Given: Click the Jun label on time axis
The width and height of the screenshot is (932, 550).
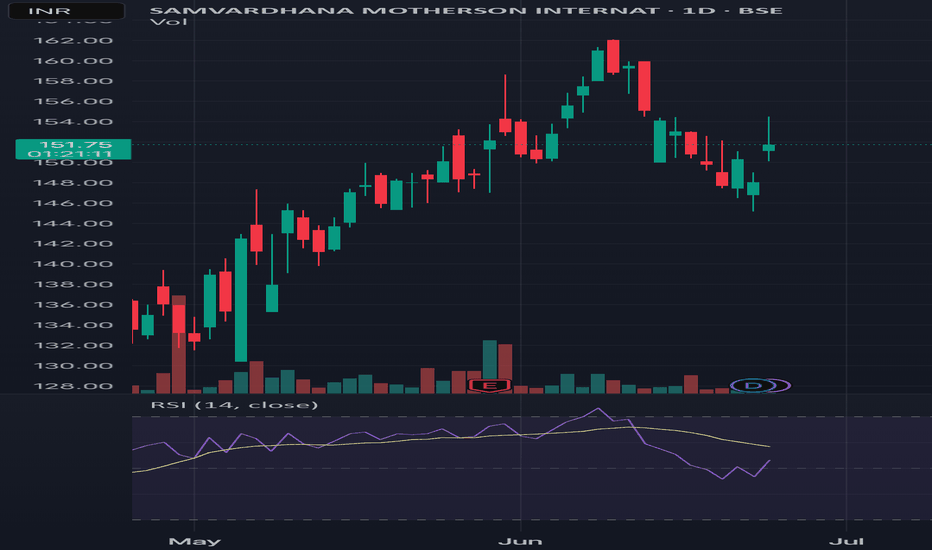Looking at the screenshot, I should point(520,542).
